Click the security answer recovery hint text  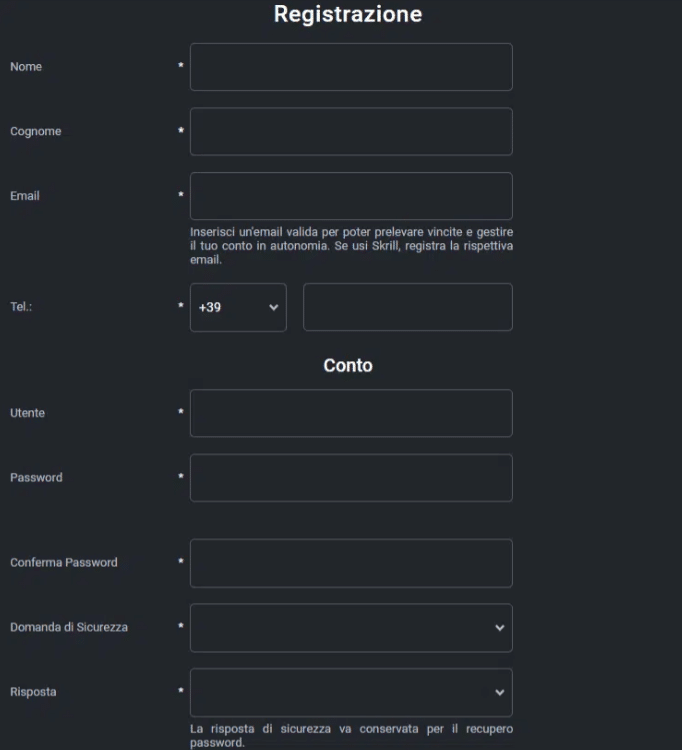pos(351,736)
